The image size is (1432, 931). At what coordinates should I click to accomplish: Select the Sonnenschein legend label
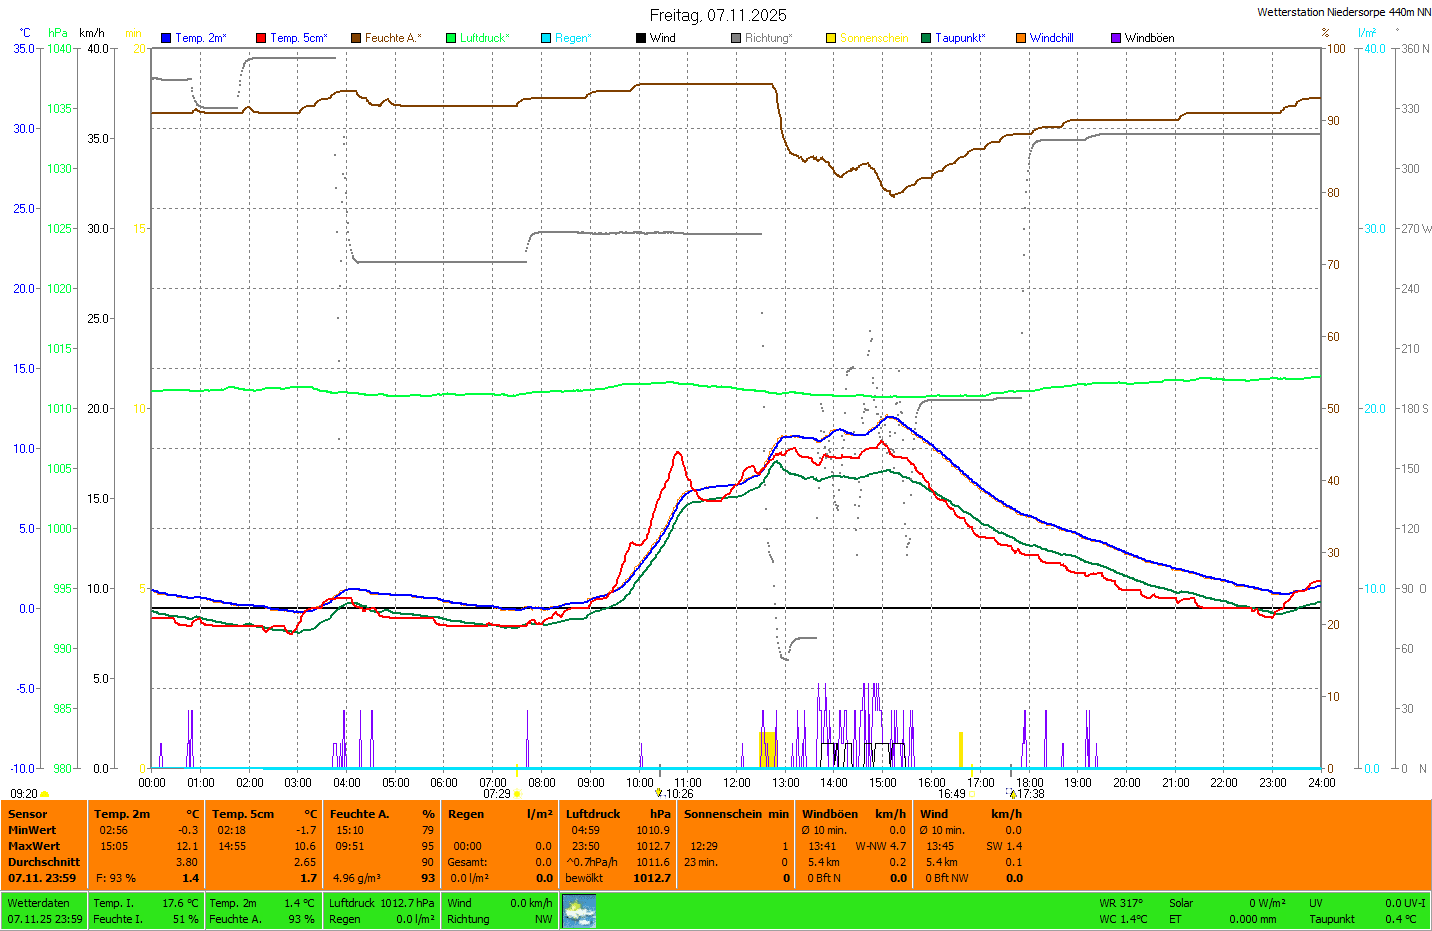(x=873, y=38)
